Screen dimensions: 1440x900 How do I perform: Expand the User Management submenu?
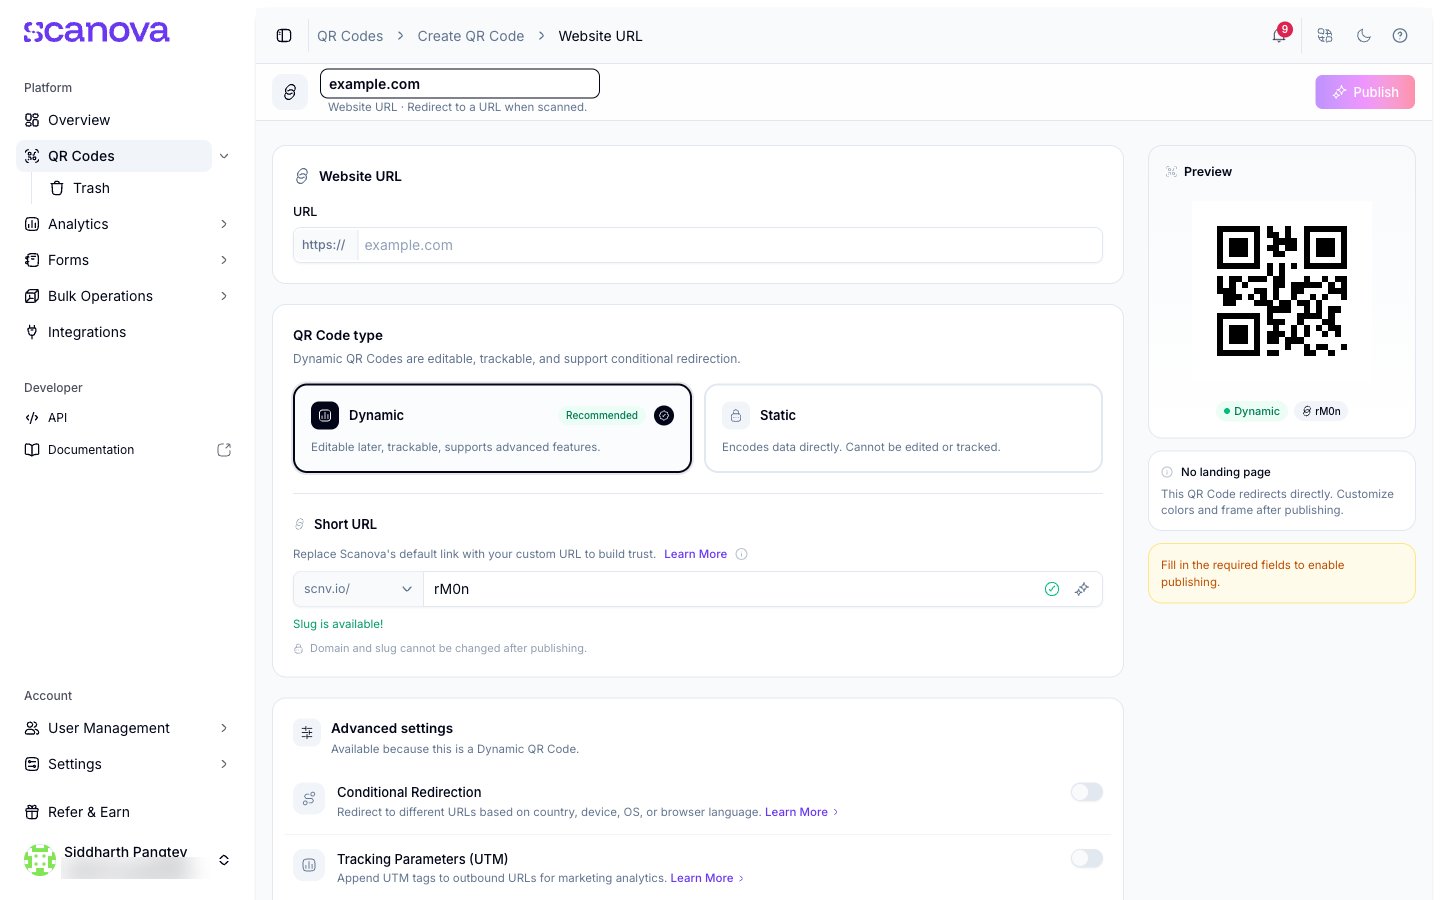tap(224, 728)
